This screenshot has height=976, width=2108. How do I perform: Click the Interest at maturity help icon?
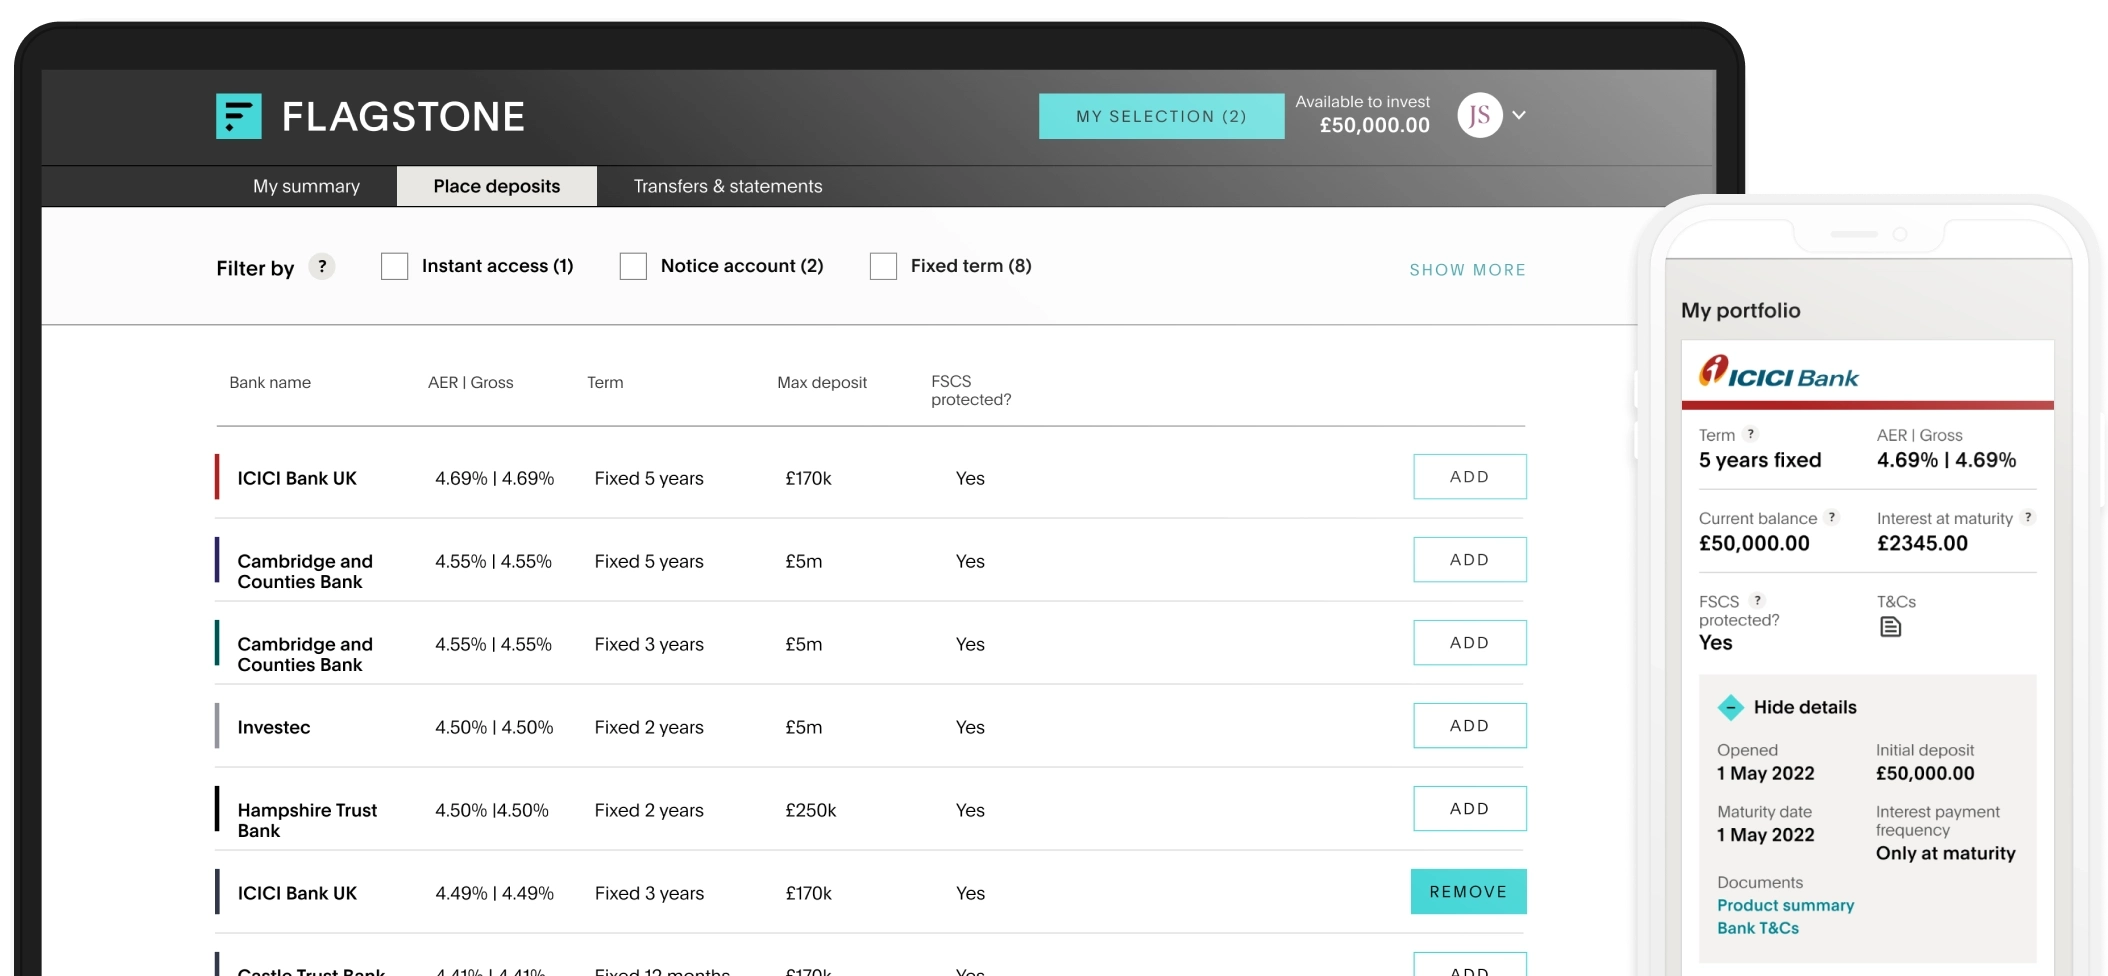pyautogui.click(x=2028, y=517)
